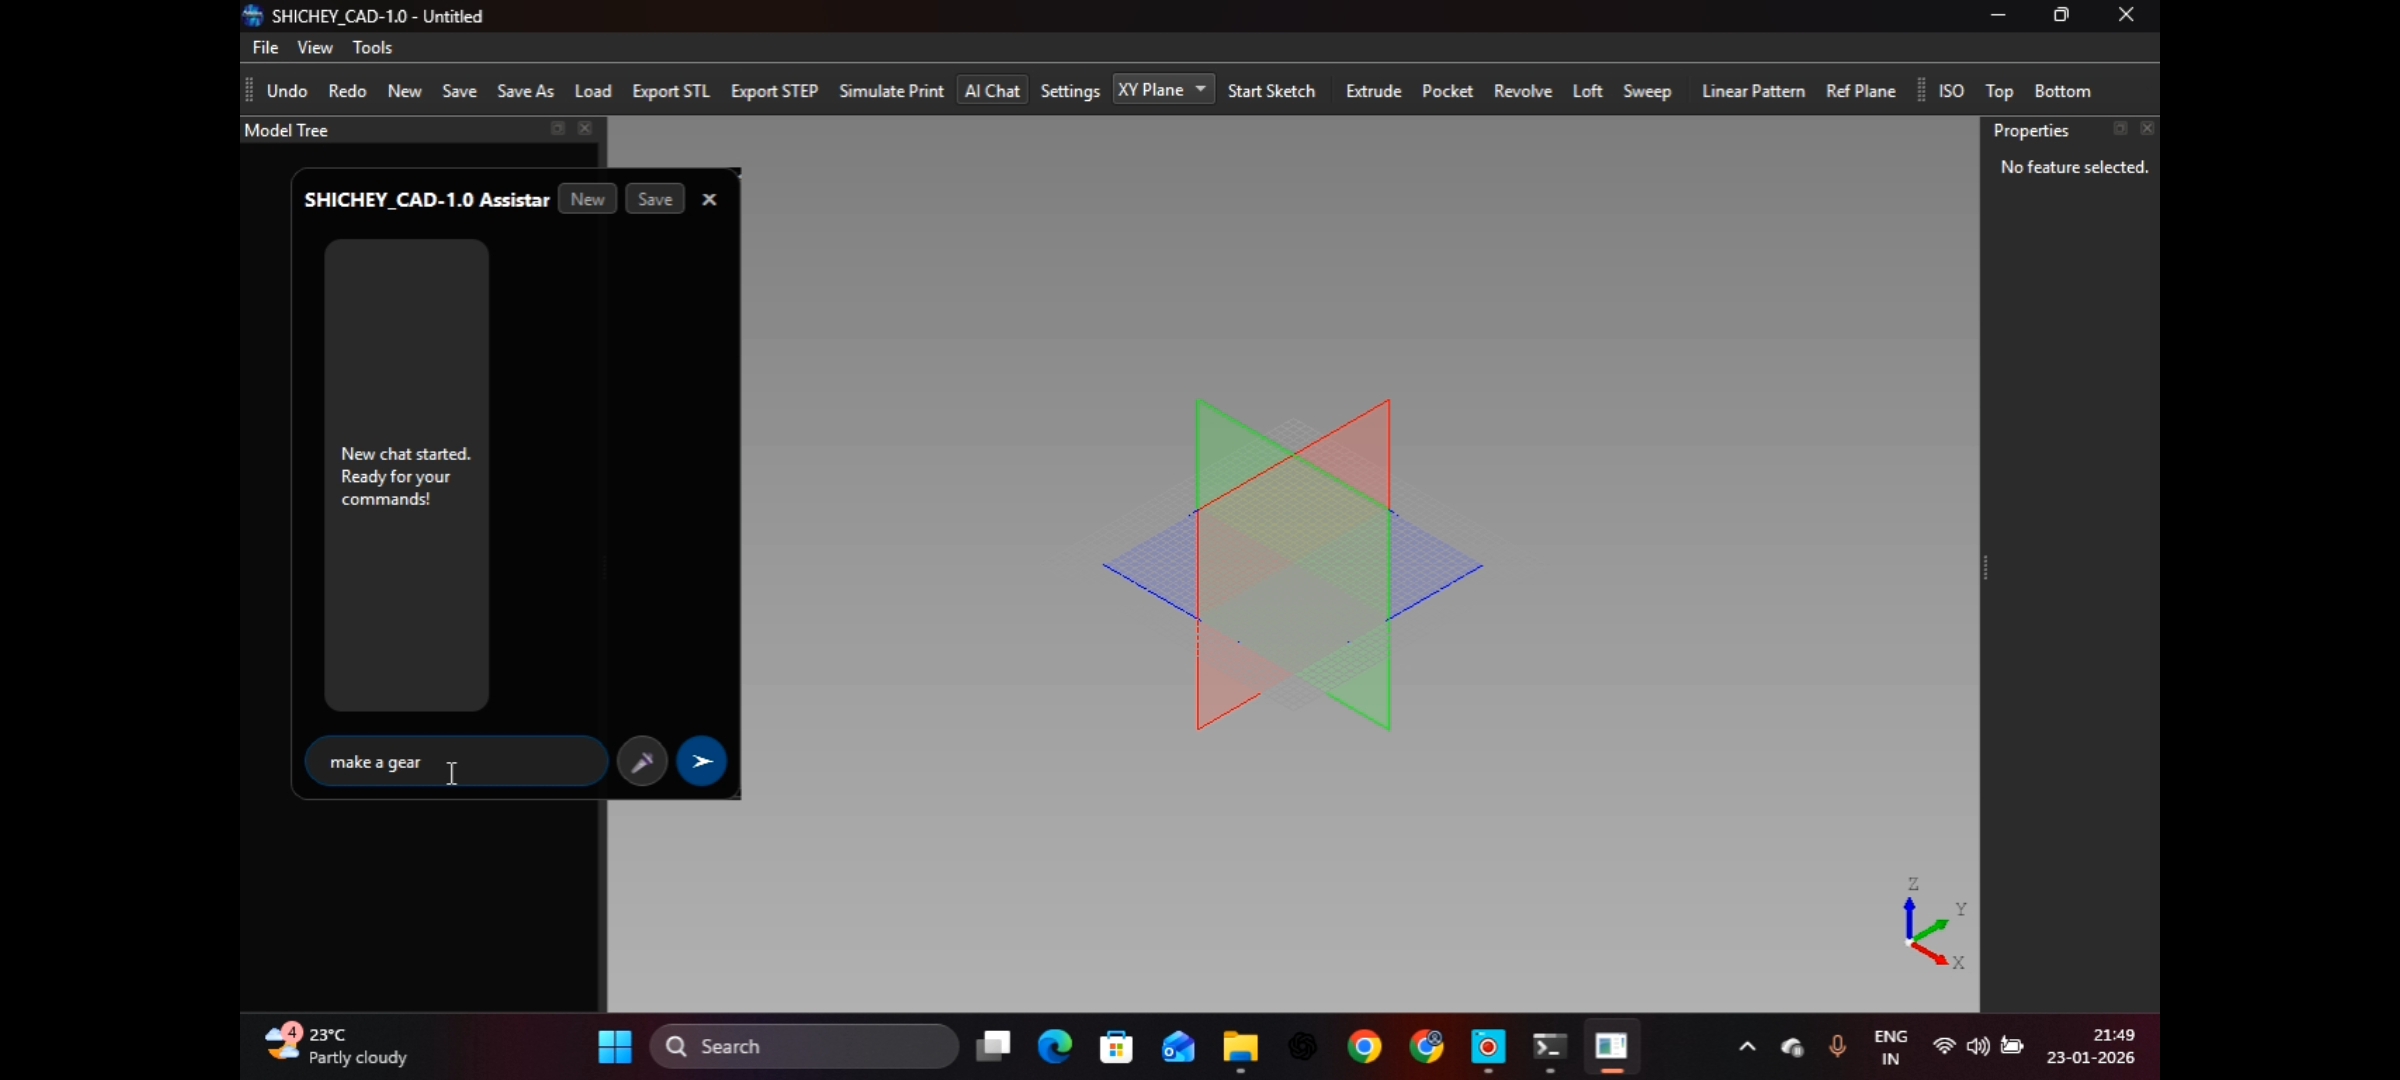Open the Tools menu

click(372, 47)
